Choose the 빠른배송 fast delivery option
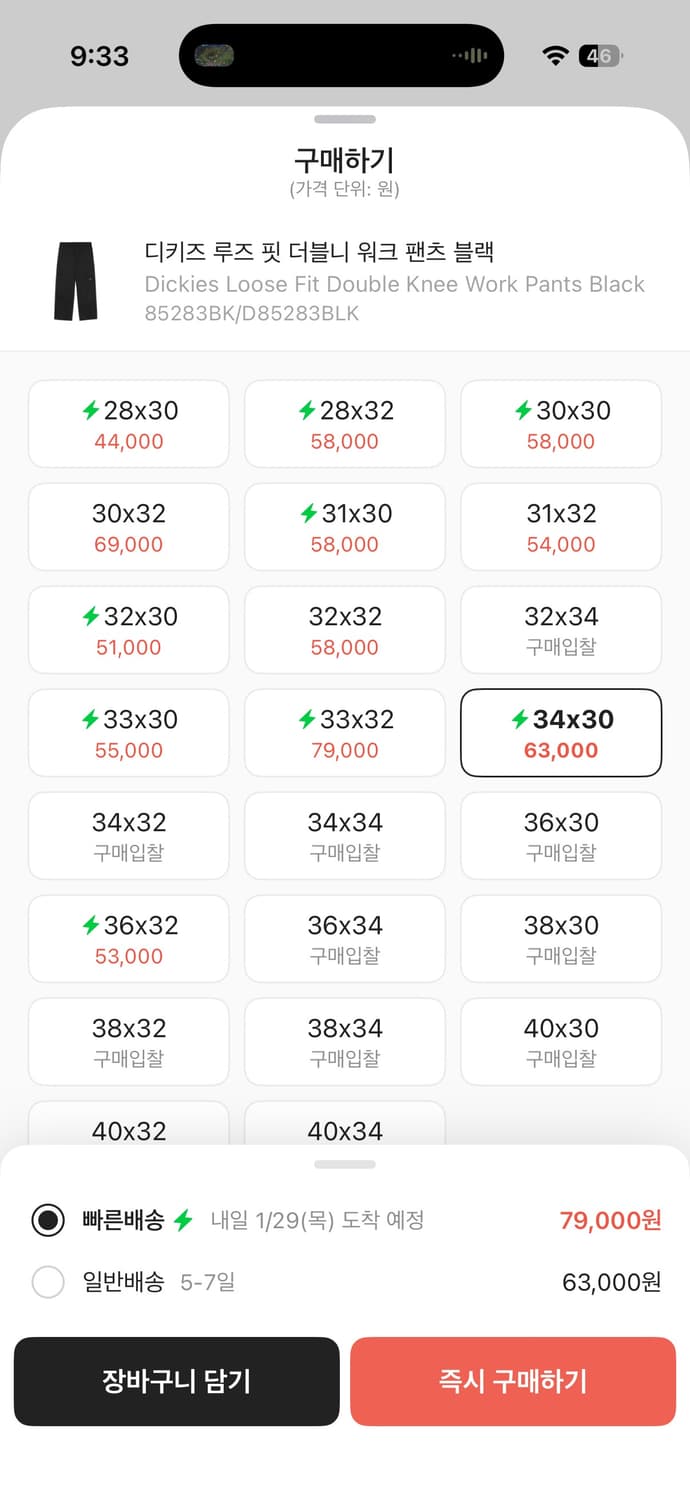 [48, 1221]
